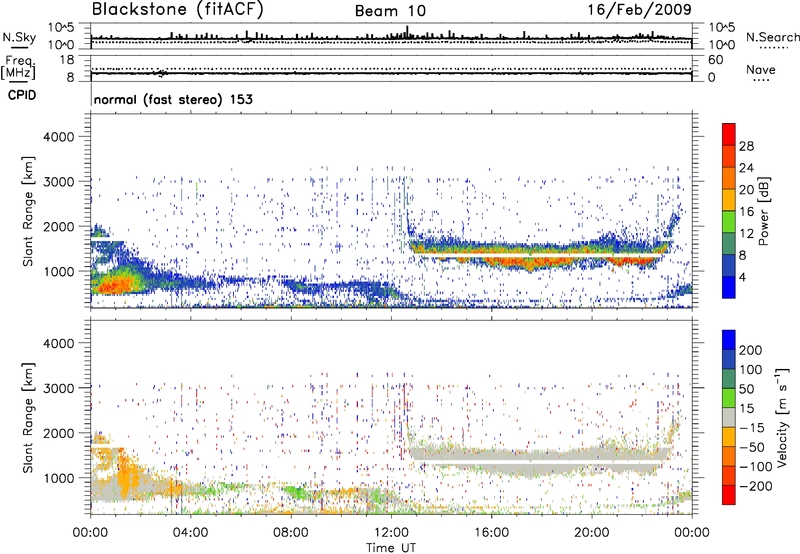Pick the Velocity segment between -200 and -100

(x=729, y=475)
